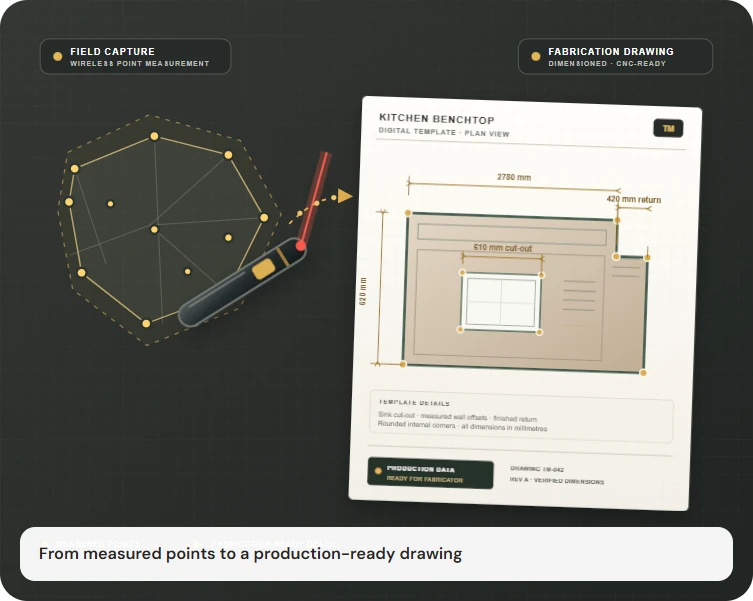
Task: Click the 'WIRELESS POINT MEASUREMENT' subtitle
Action: click(140, 63)
